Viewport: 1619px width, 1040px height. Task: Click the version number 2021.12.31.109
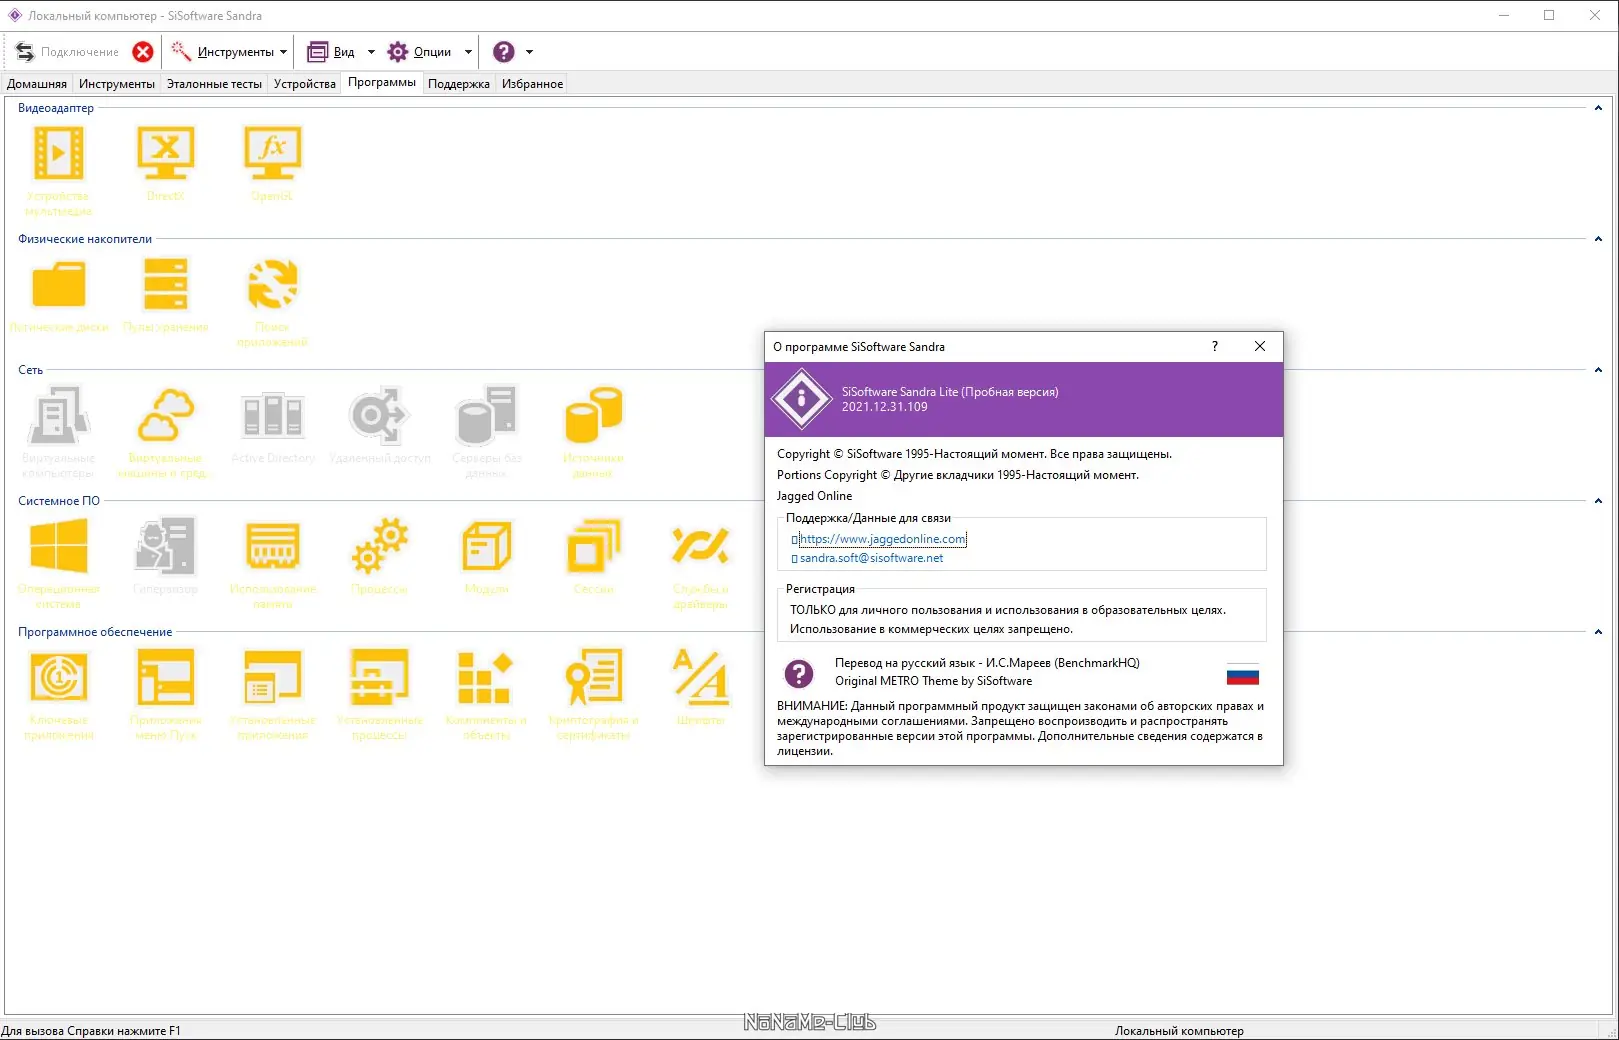tap(884, 407)
